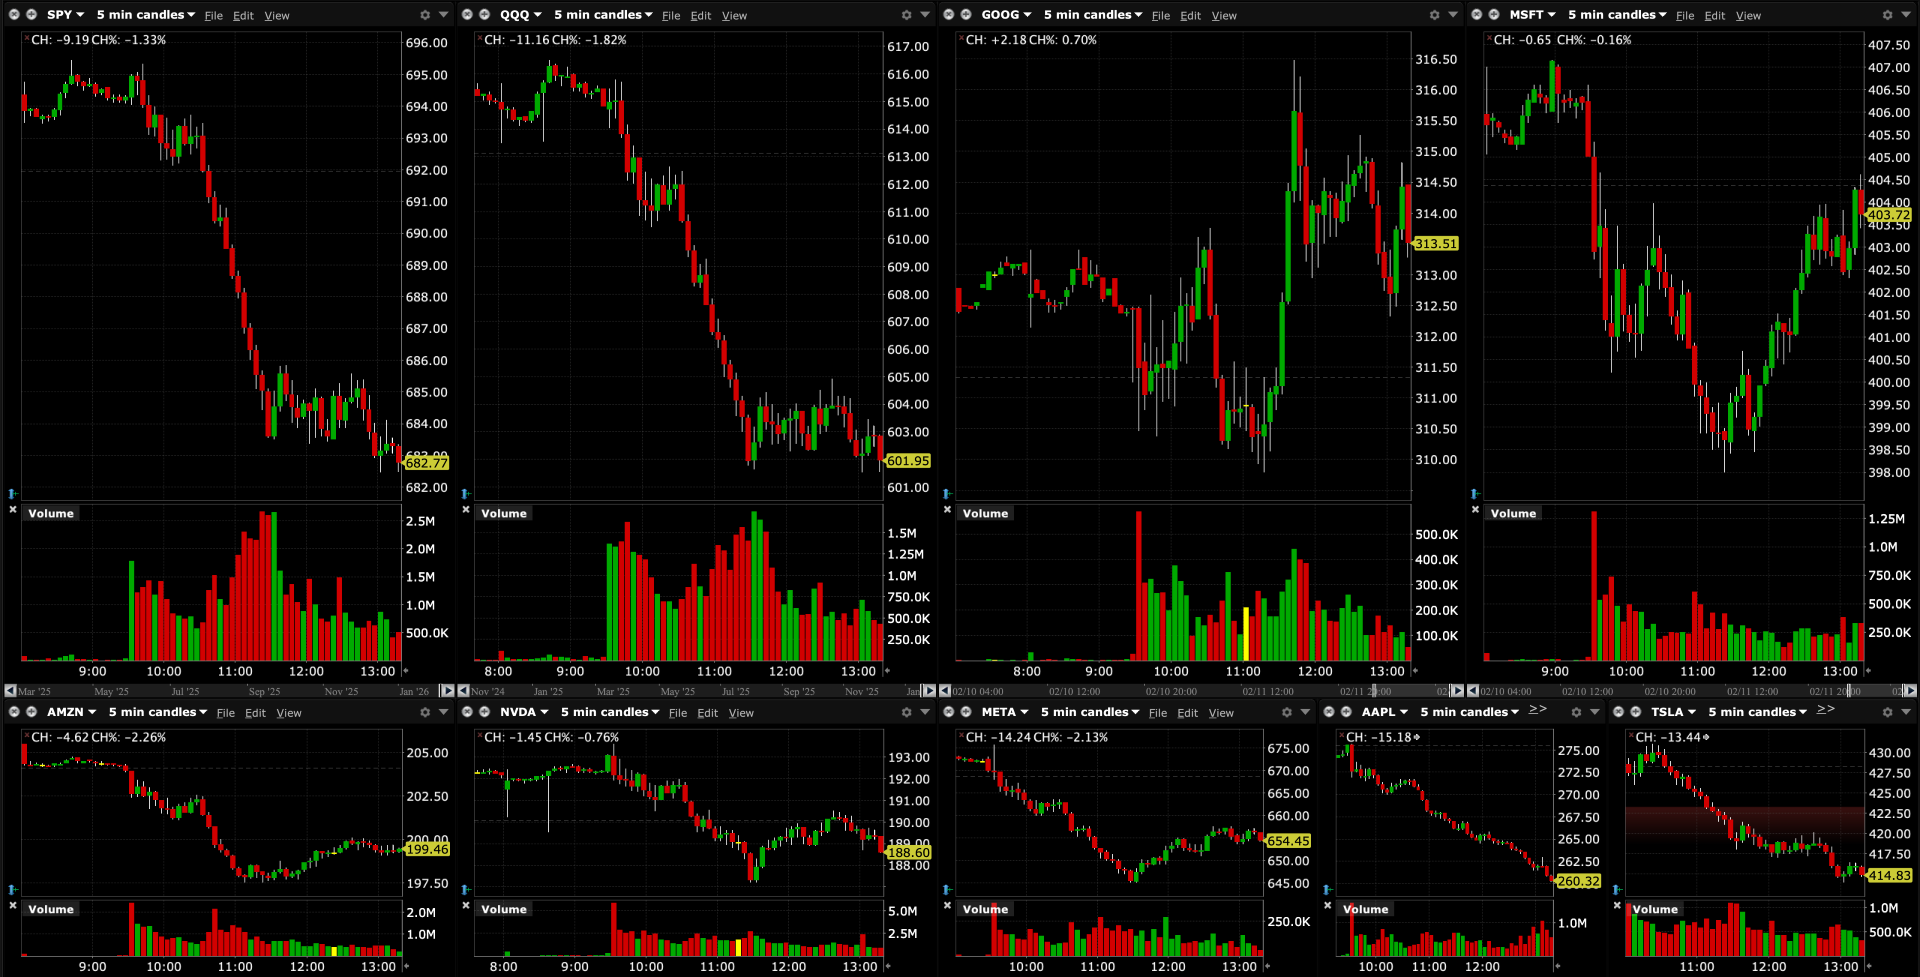The width and height of the screenshot is (1920, 977).
Task: Click the Volume label on MSFT chart
Action: [x=1512, y=513]
